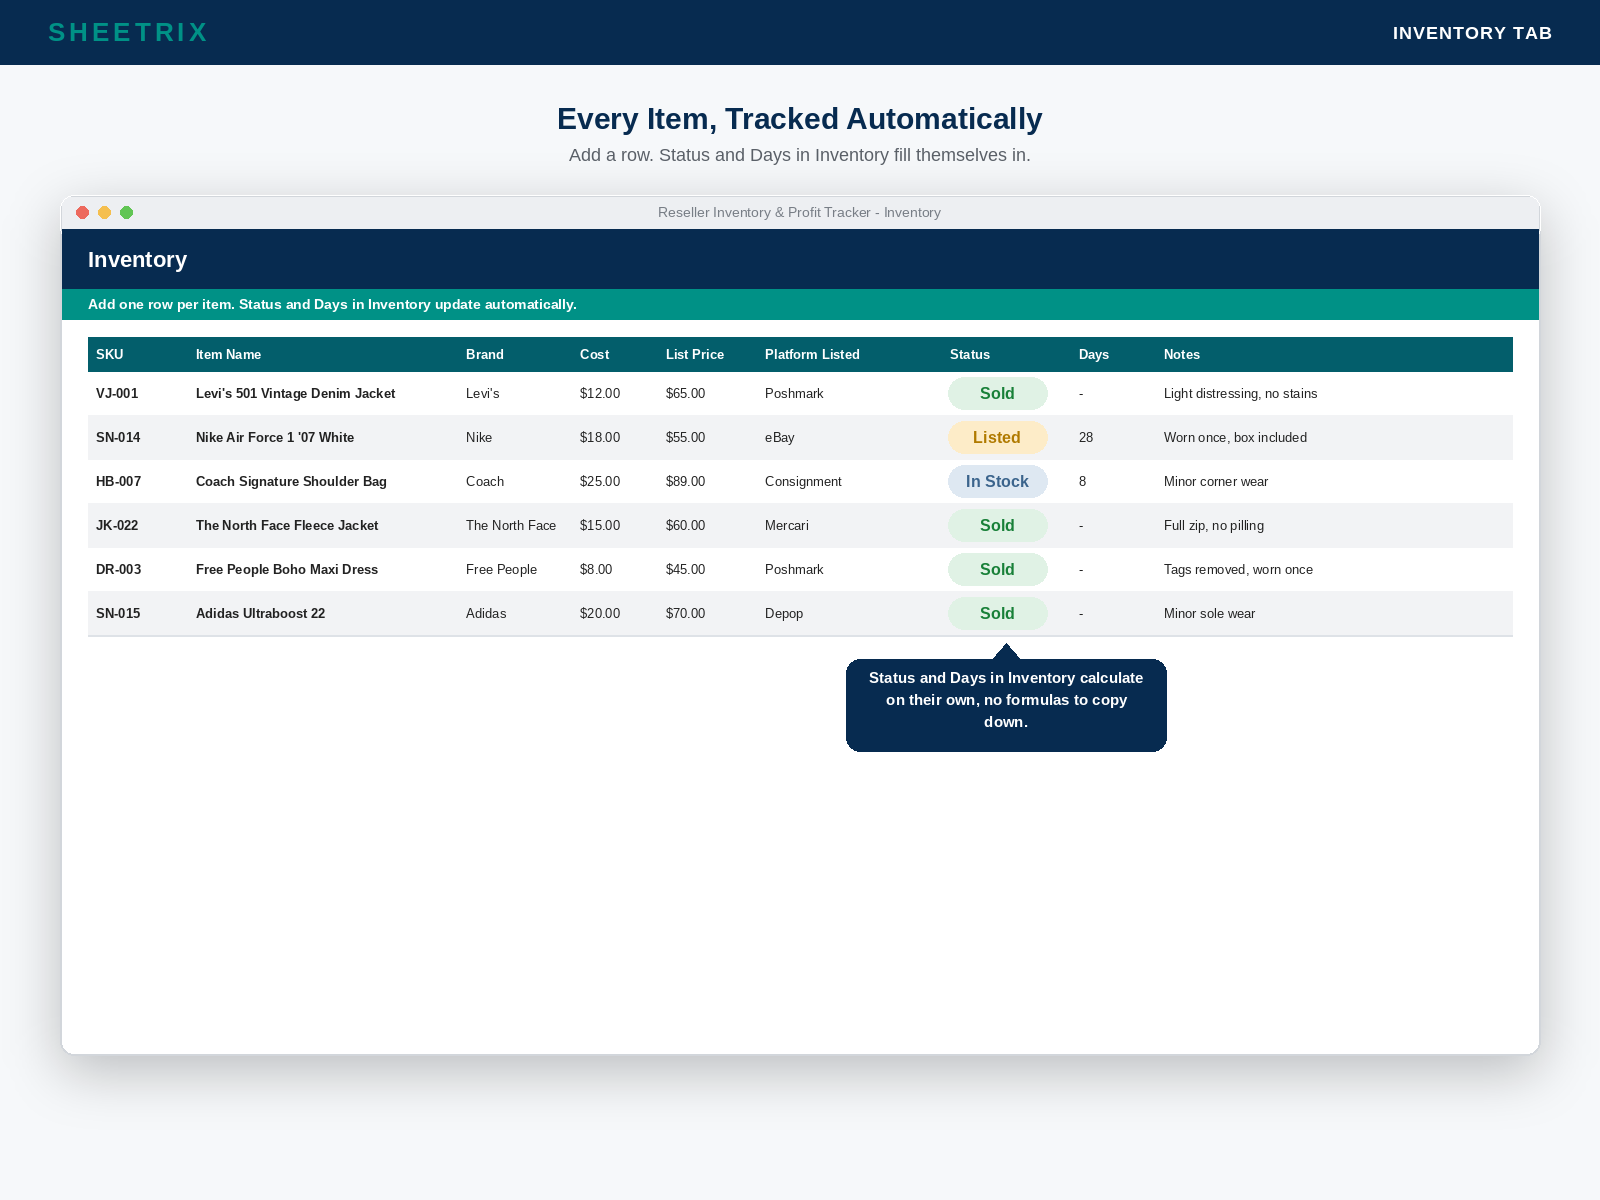Click headline Every Item, Tracked Automatically

point(799,118)
